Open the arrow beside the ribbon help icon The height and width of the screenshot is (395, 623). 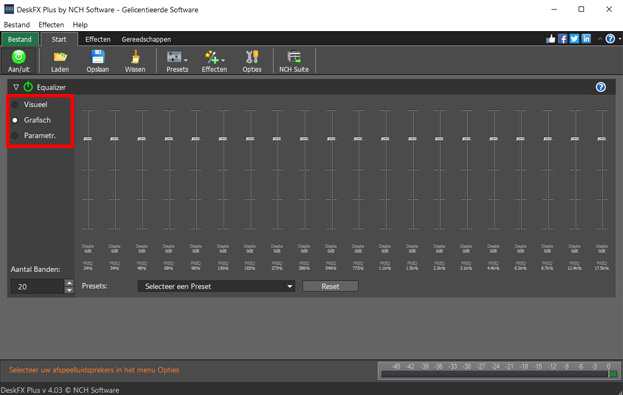pyautogui.click(x=620, y=39)
